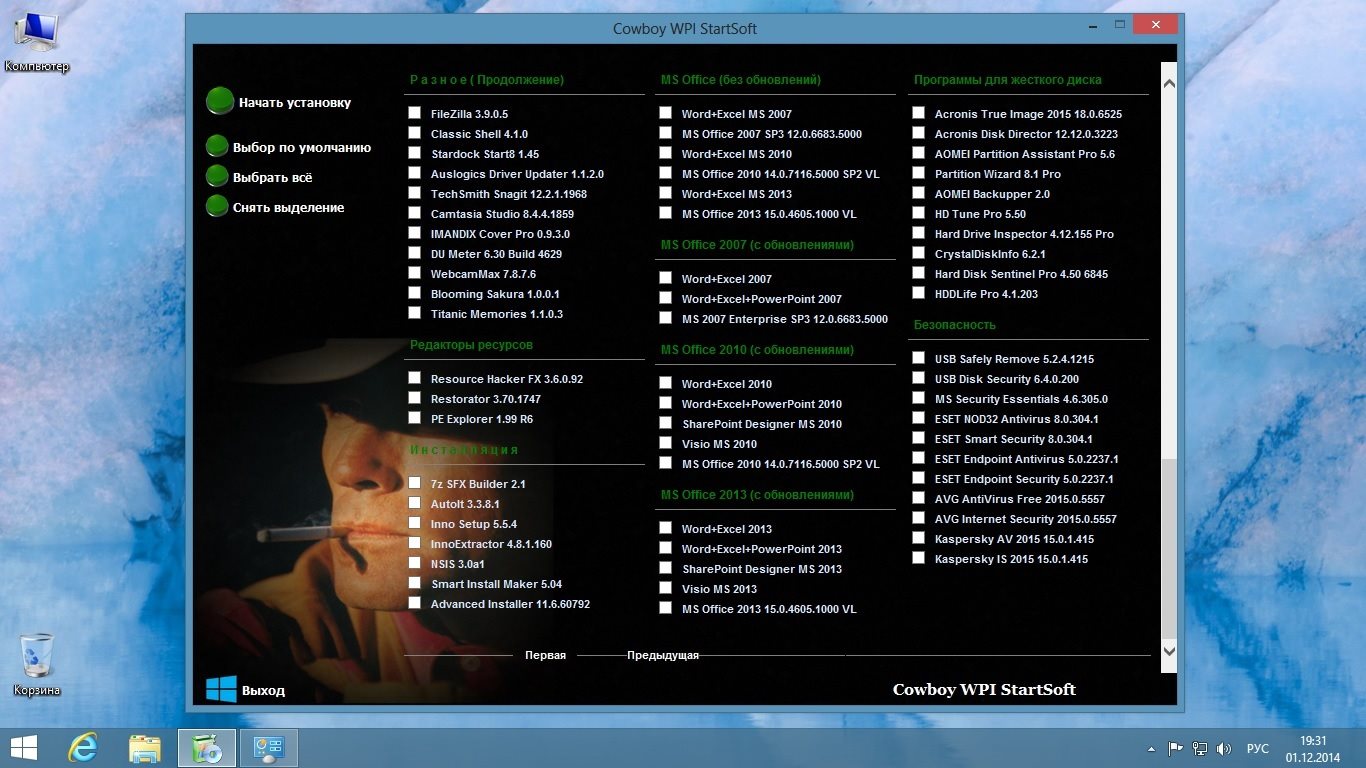This screenshot has height=768, width=1366.
Task: Click the NSIS 3.0a1 label
Action: click(x=457, y=564)
